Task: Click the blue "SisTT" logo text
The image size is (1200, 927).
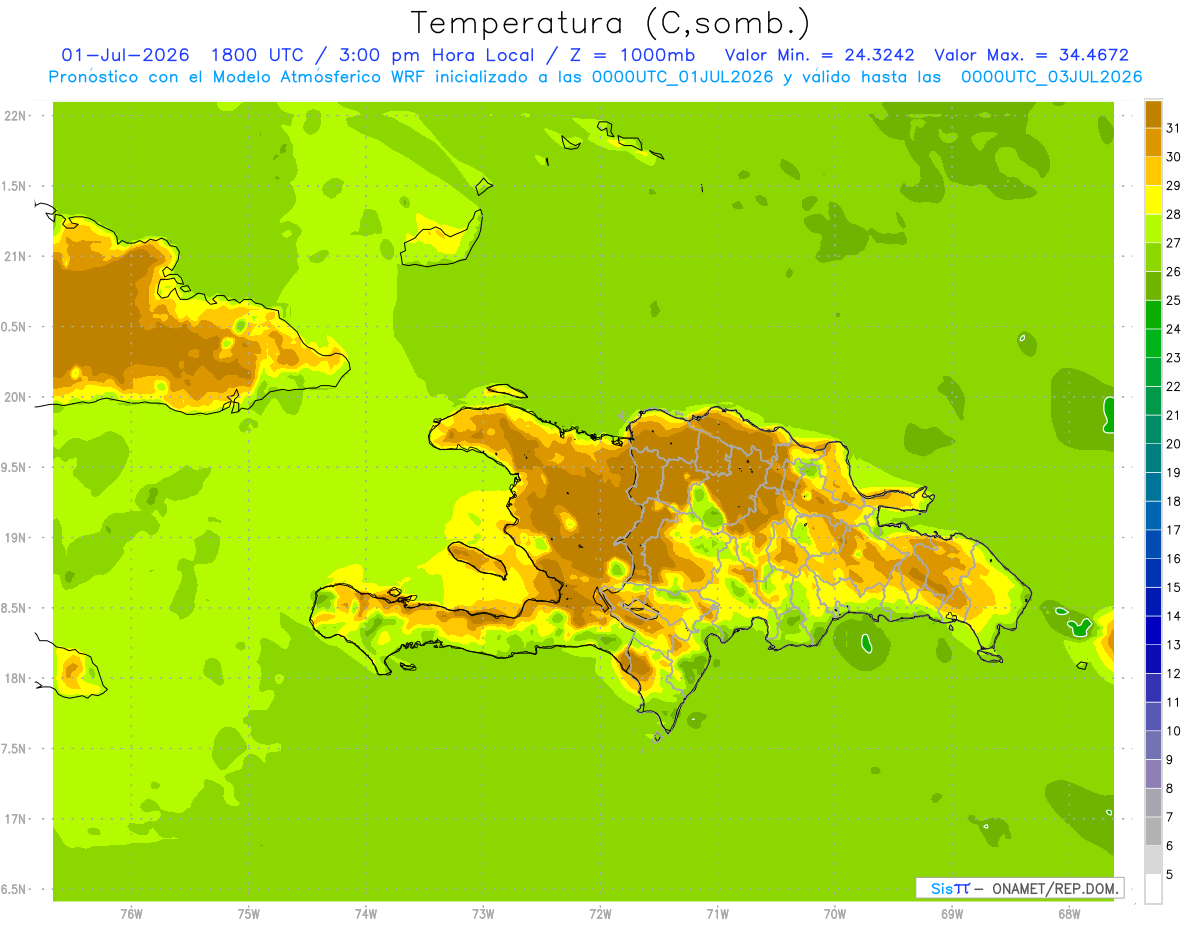Action: pos(950,888)
